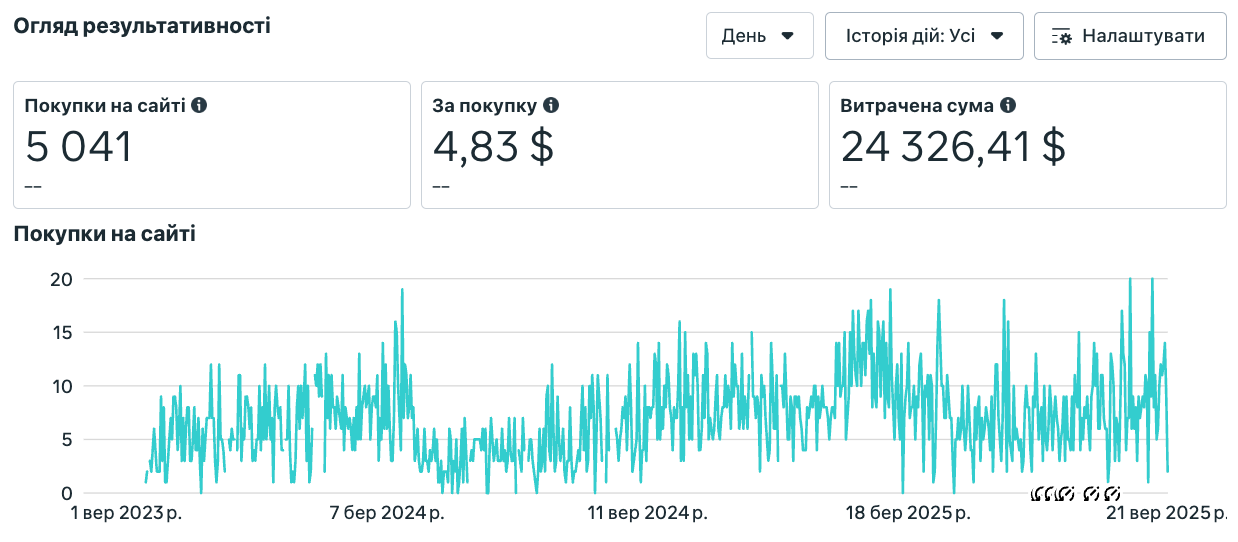Click the caret arrow in Історія дій
This screenshot has width=1238, height=542.
(996, 36)
